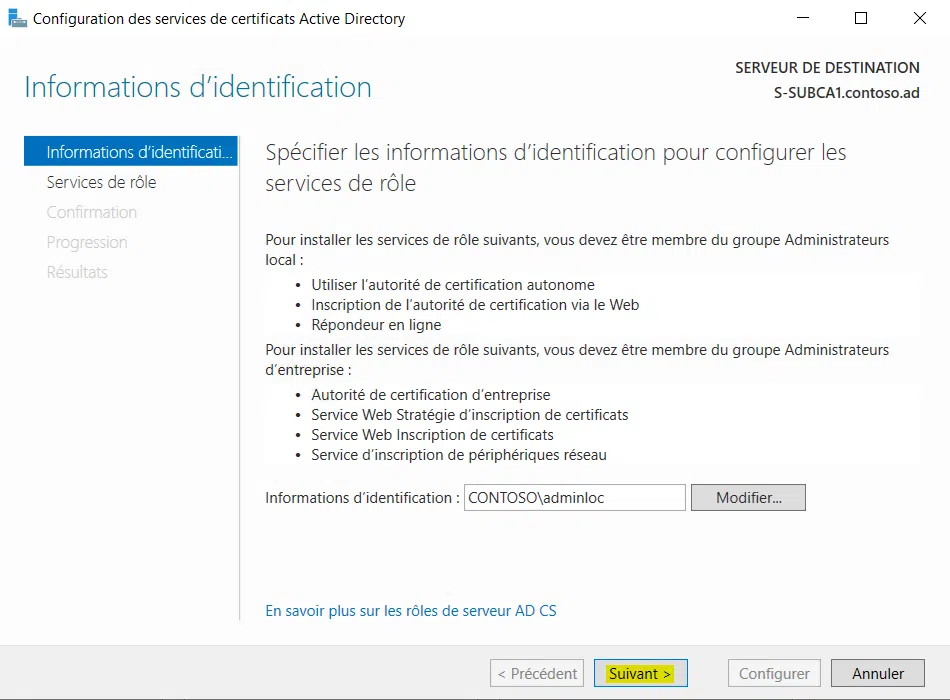Select the Confirmation step in sidebar

(x=91, y=212)
